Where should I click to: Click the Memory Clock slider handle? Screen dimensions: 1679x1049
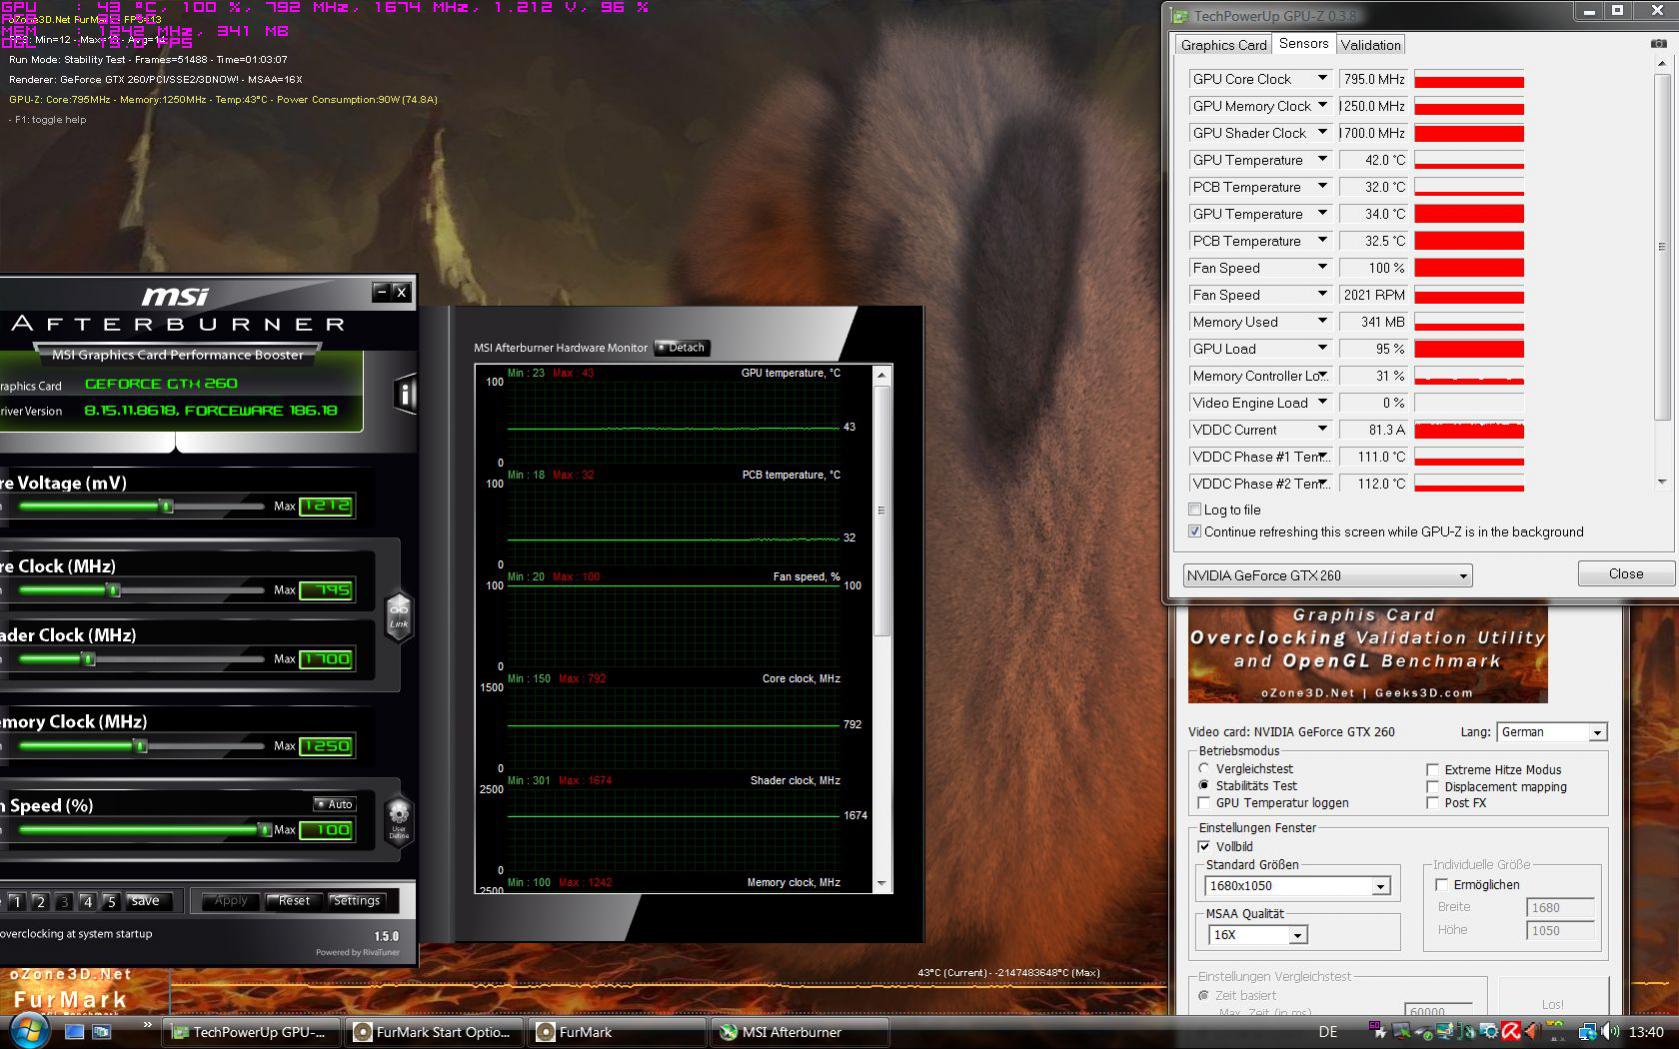[141, 746]
